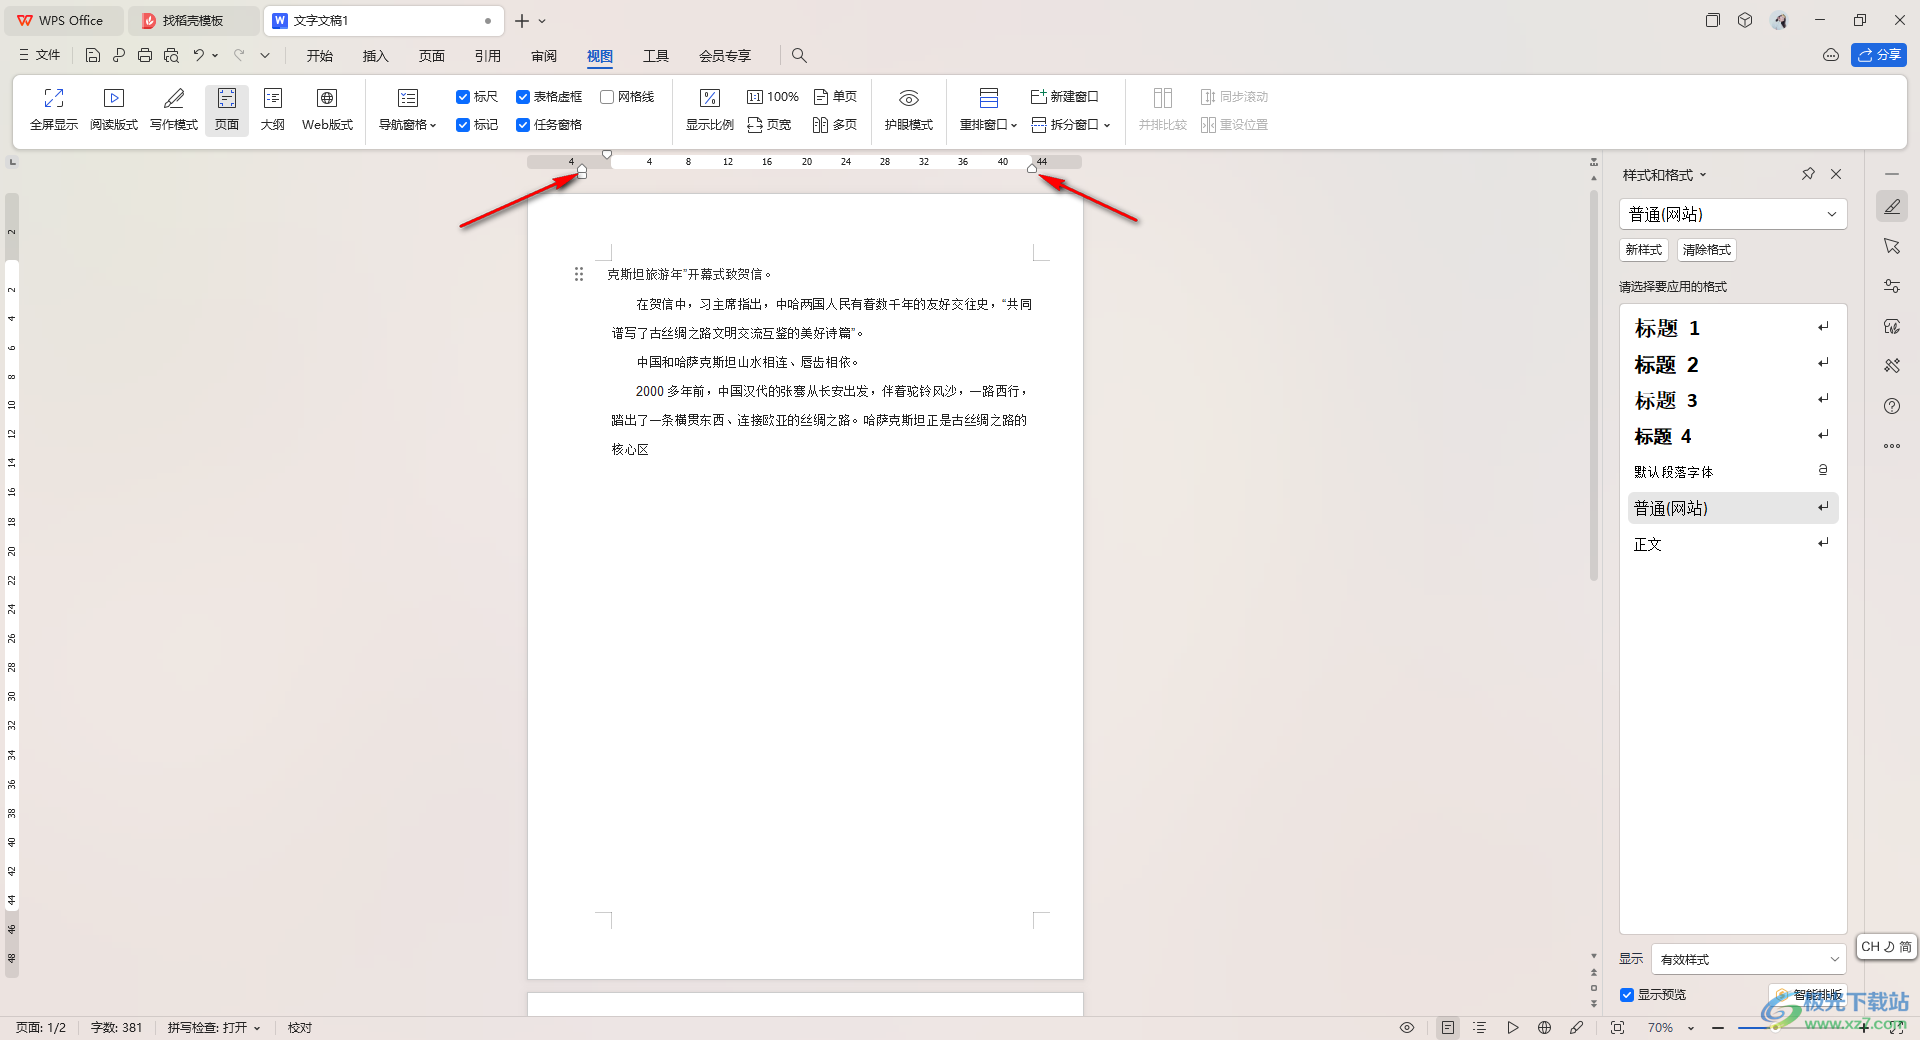Enter 全屏显示 full screen view
The height and width of the screenshot is (1040, 1920).
pos(54,109)
